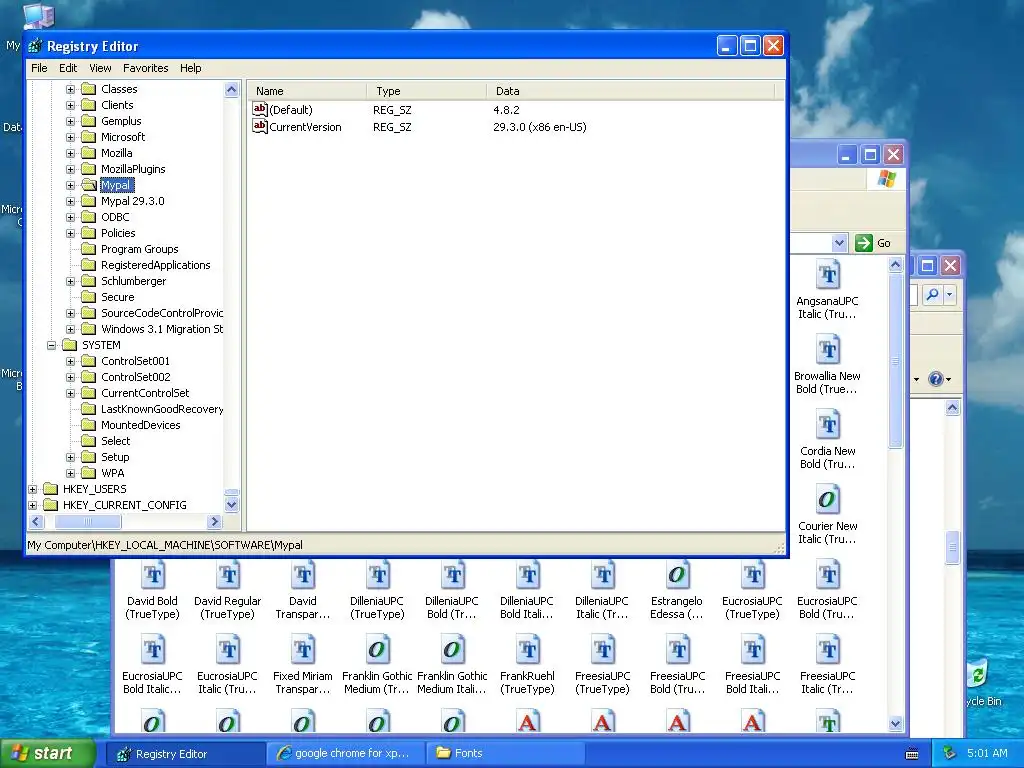This screenshot has height=768, width=1024.
Task: Open the Help menu
Action: click(x=191, y=68)
